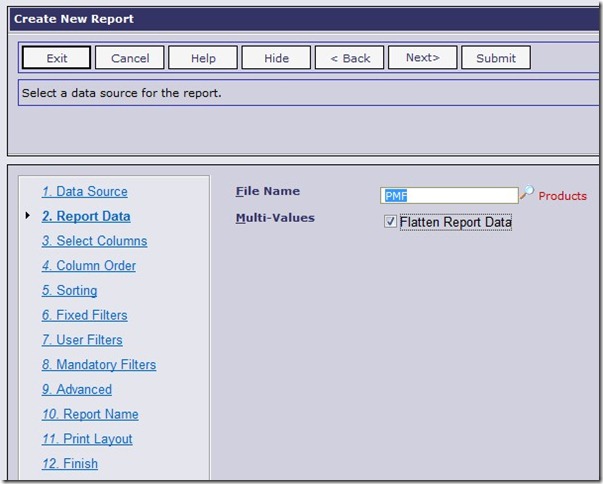Open step 4. Column Order
Screen dimensions: 603x484
point(89,266)
